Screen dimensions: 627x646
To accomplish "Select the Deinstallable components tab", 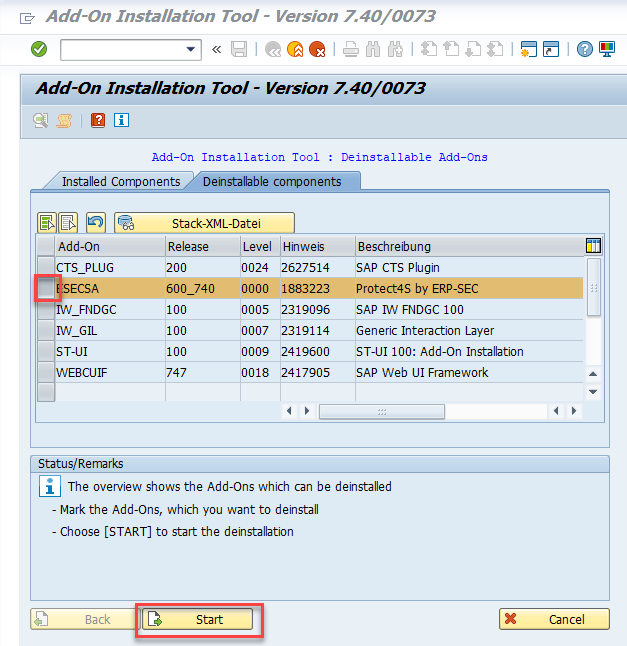I will 272,181.
